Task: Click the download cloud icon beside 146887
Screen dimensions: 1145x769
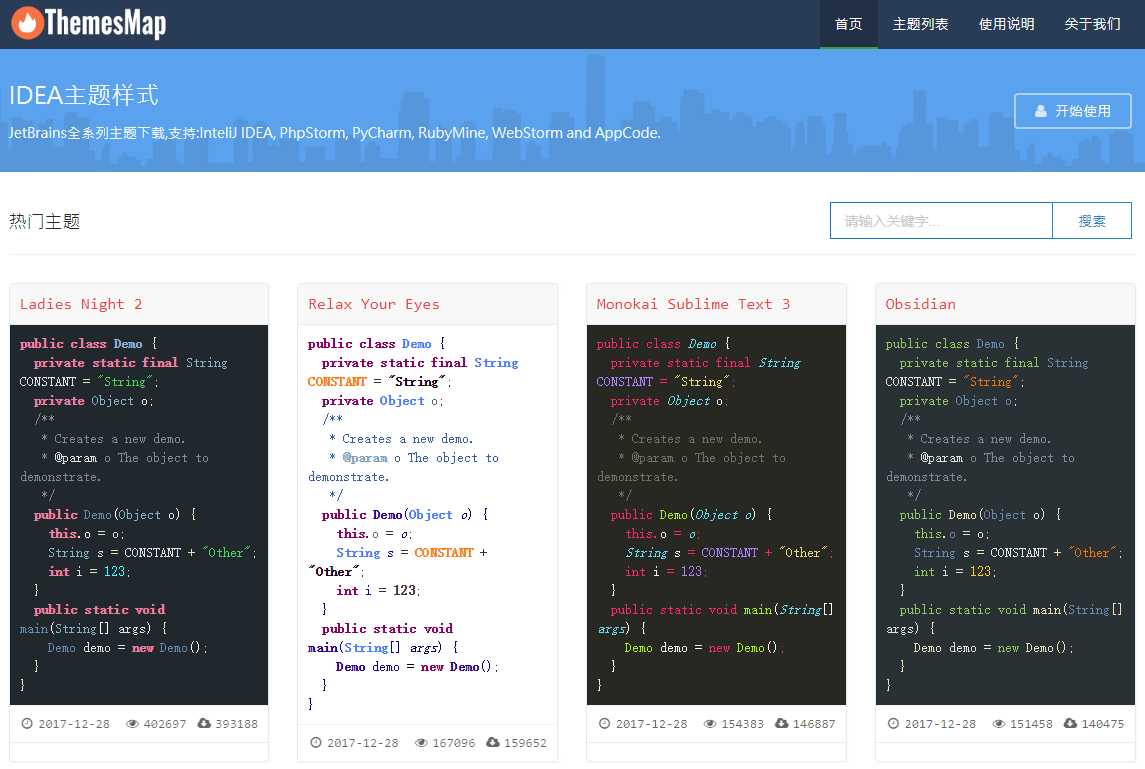Action: pos(781,723)
